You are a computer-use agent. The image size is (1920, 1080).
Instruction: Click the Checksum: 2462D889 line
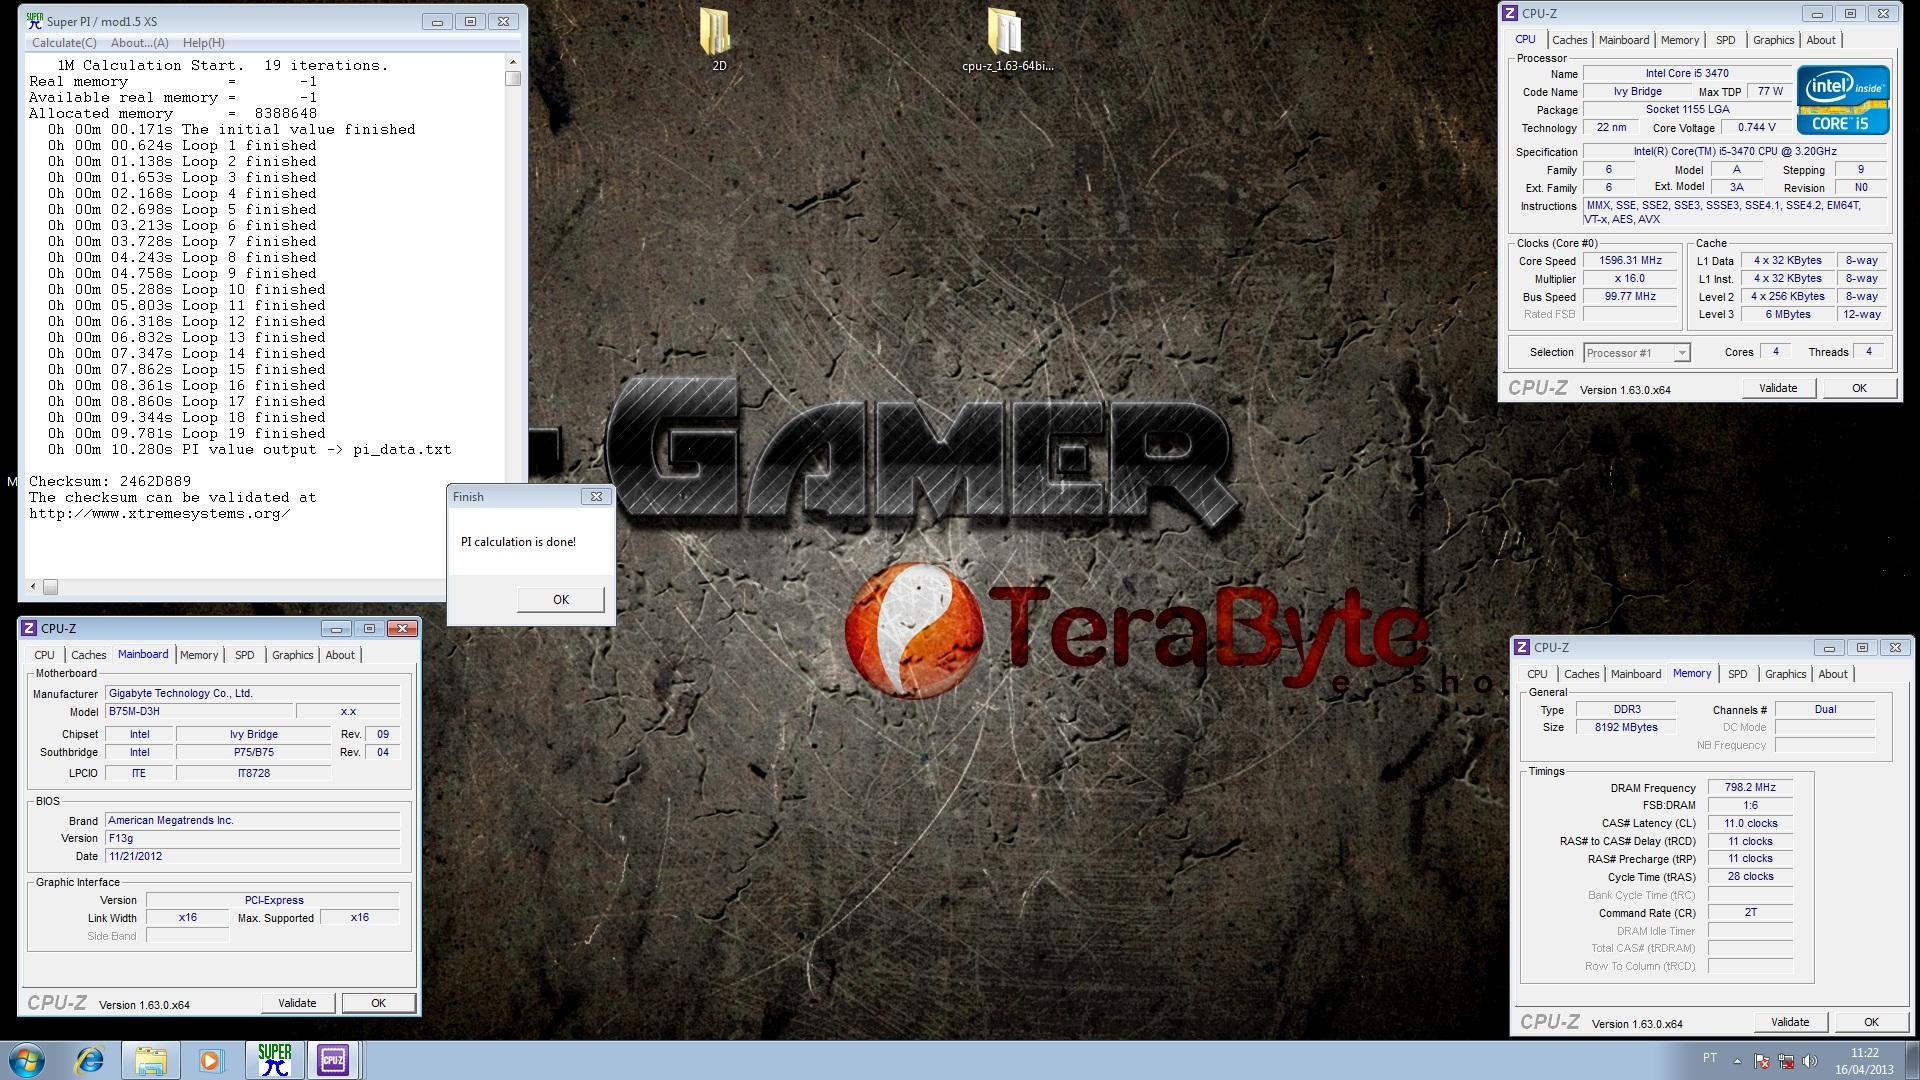pos(110,481)
